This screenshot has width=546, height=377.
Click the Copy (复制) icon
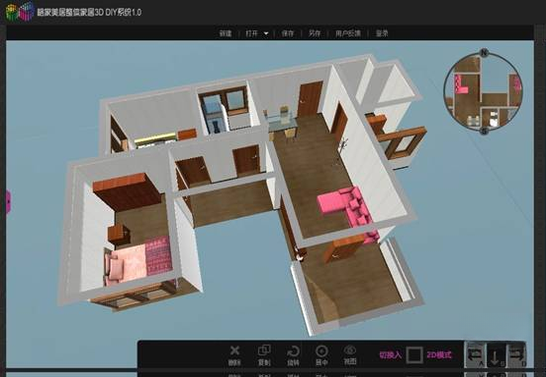click(264, 350)
